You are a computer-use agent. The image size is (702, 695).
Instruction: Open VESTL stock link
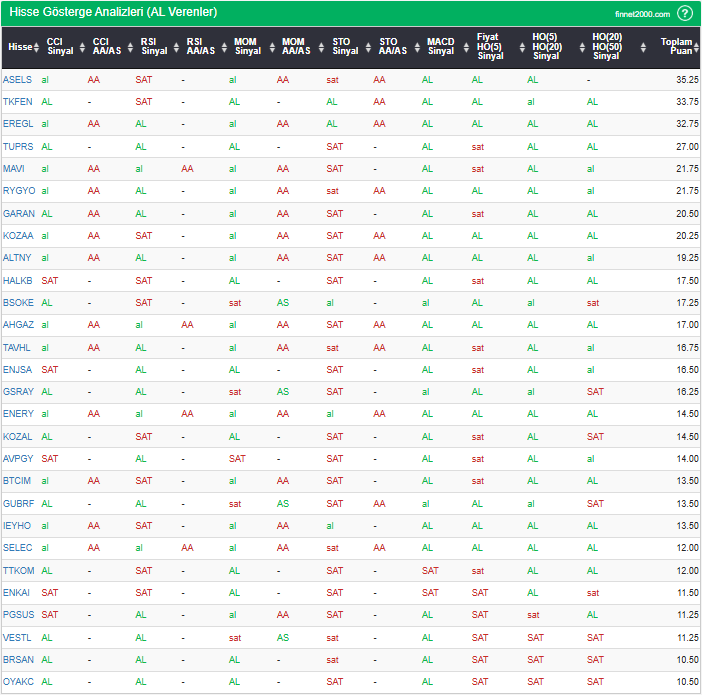coord(17,638)
